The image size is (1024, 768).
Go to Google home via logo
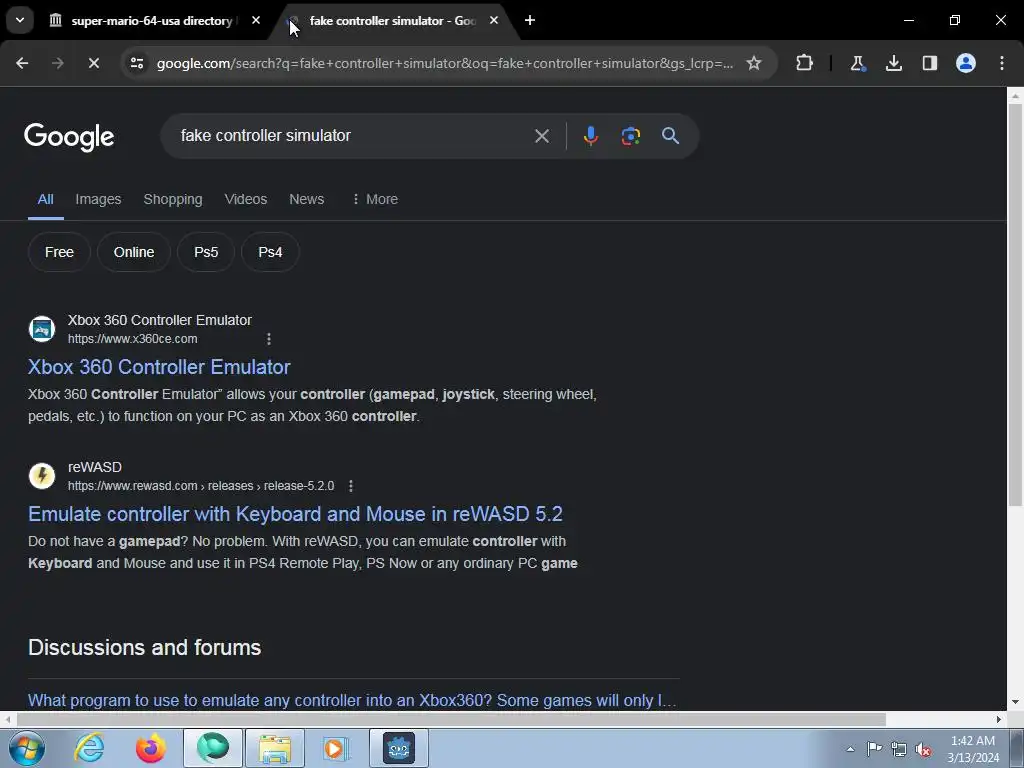coord(69,136)
